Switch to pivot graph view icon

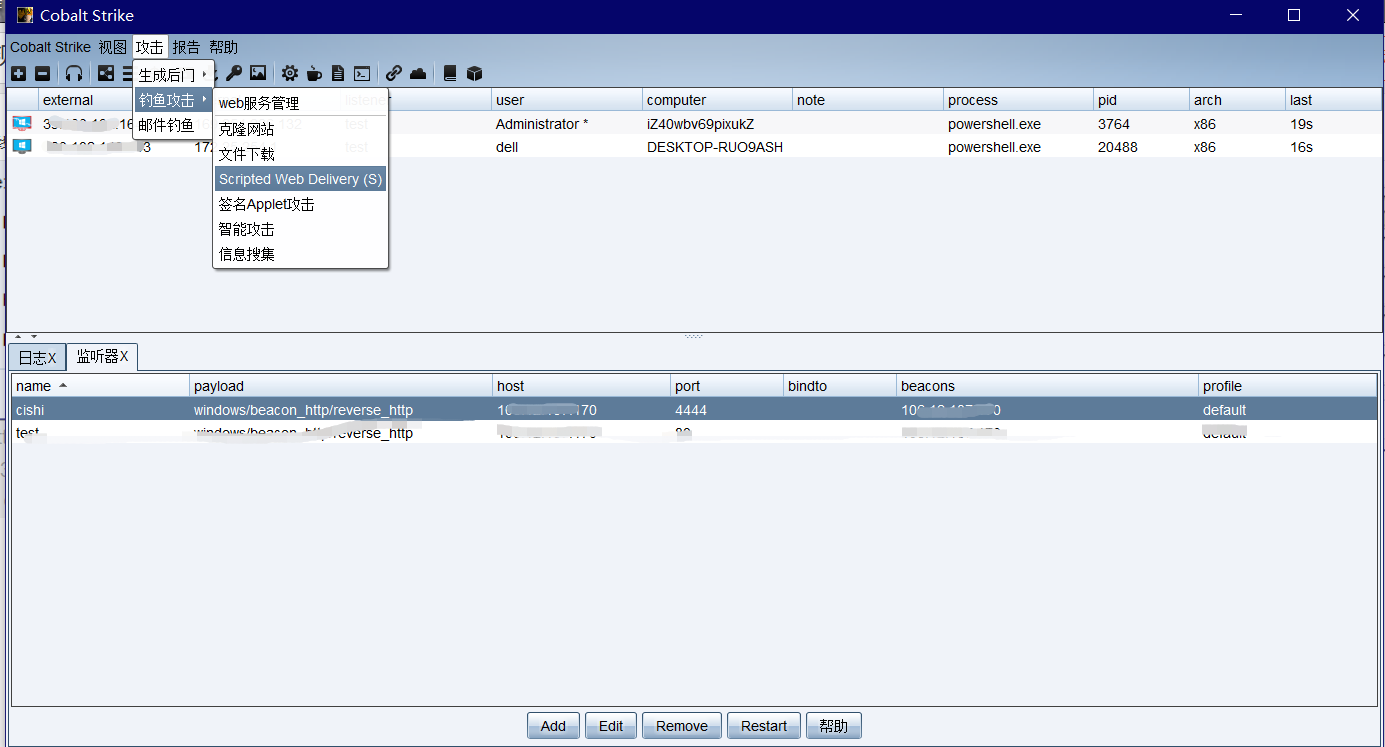pyautogui.click(x=105, y=73)
